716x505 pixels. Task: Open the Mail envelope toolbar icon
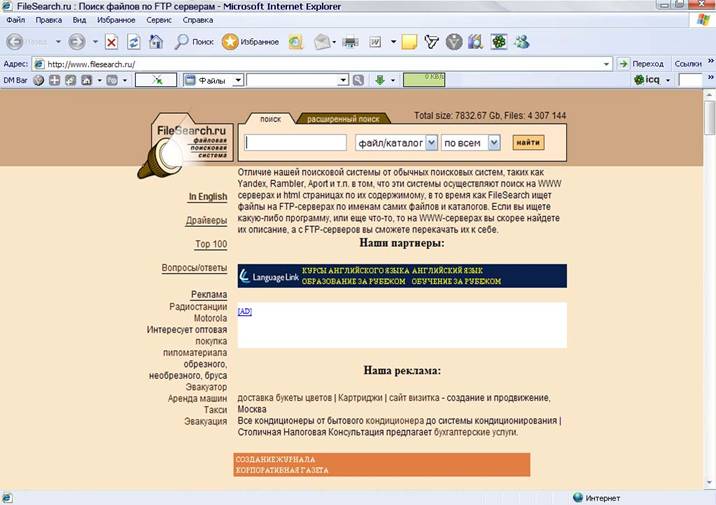click(322, 42)
